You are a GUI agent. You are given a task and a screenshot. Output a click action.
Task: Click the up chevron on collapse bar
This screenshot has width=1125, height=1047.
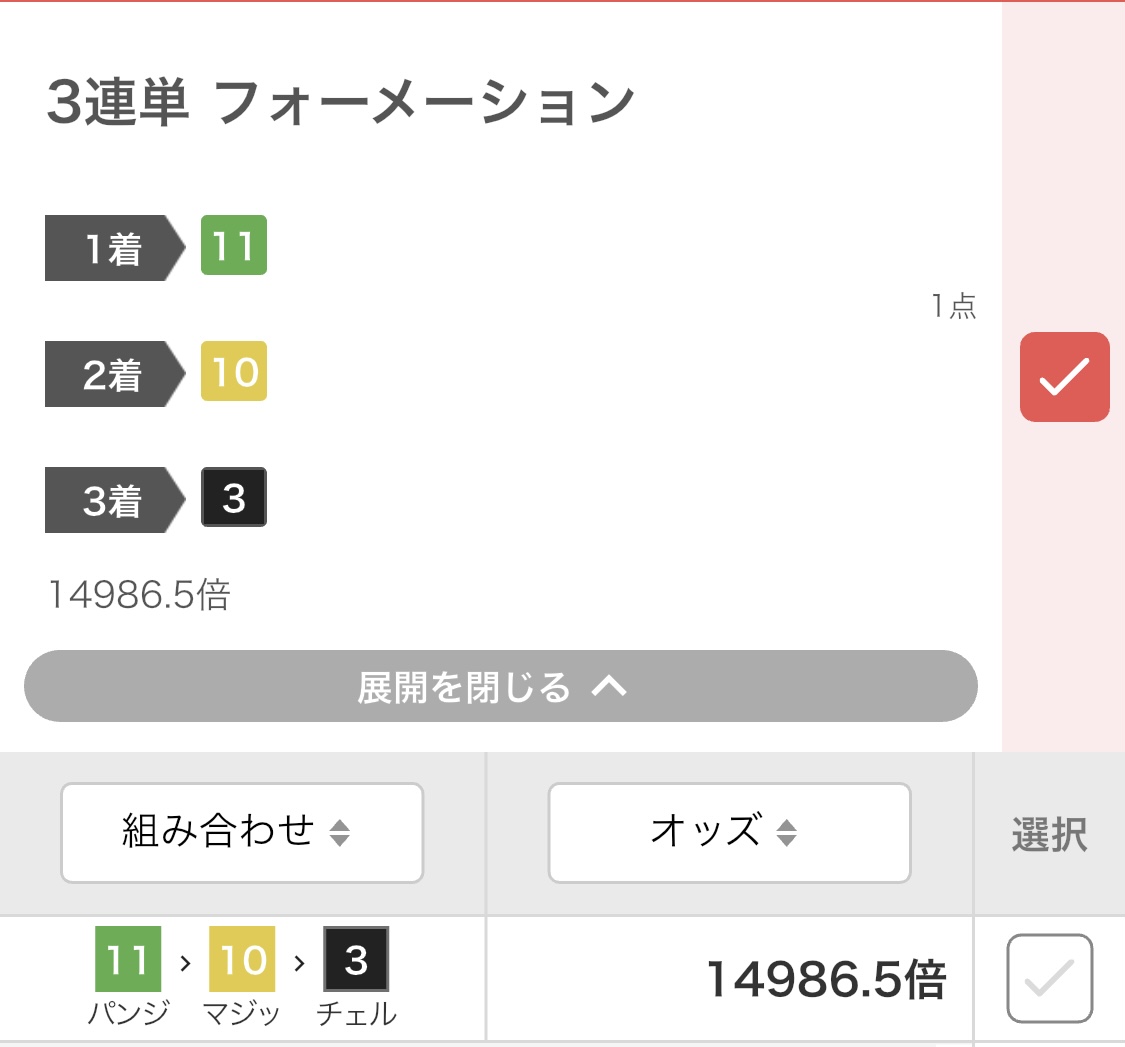(609, 686)
